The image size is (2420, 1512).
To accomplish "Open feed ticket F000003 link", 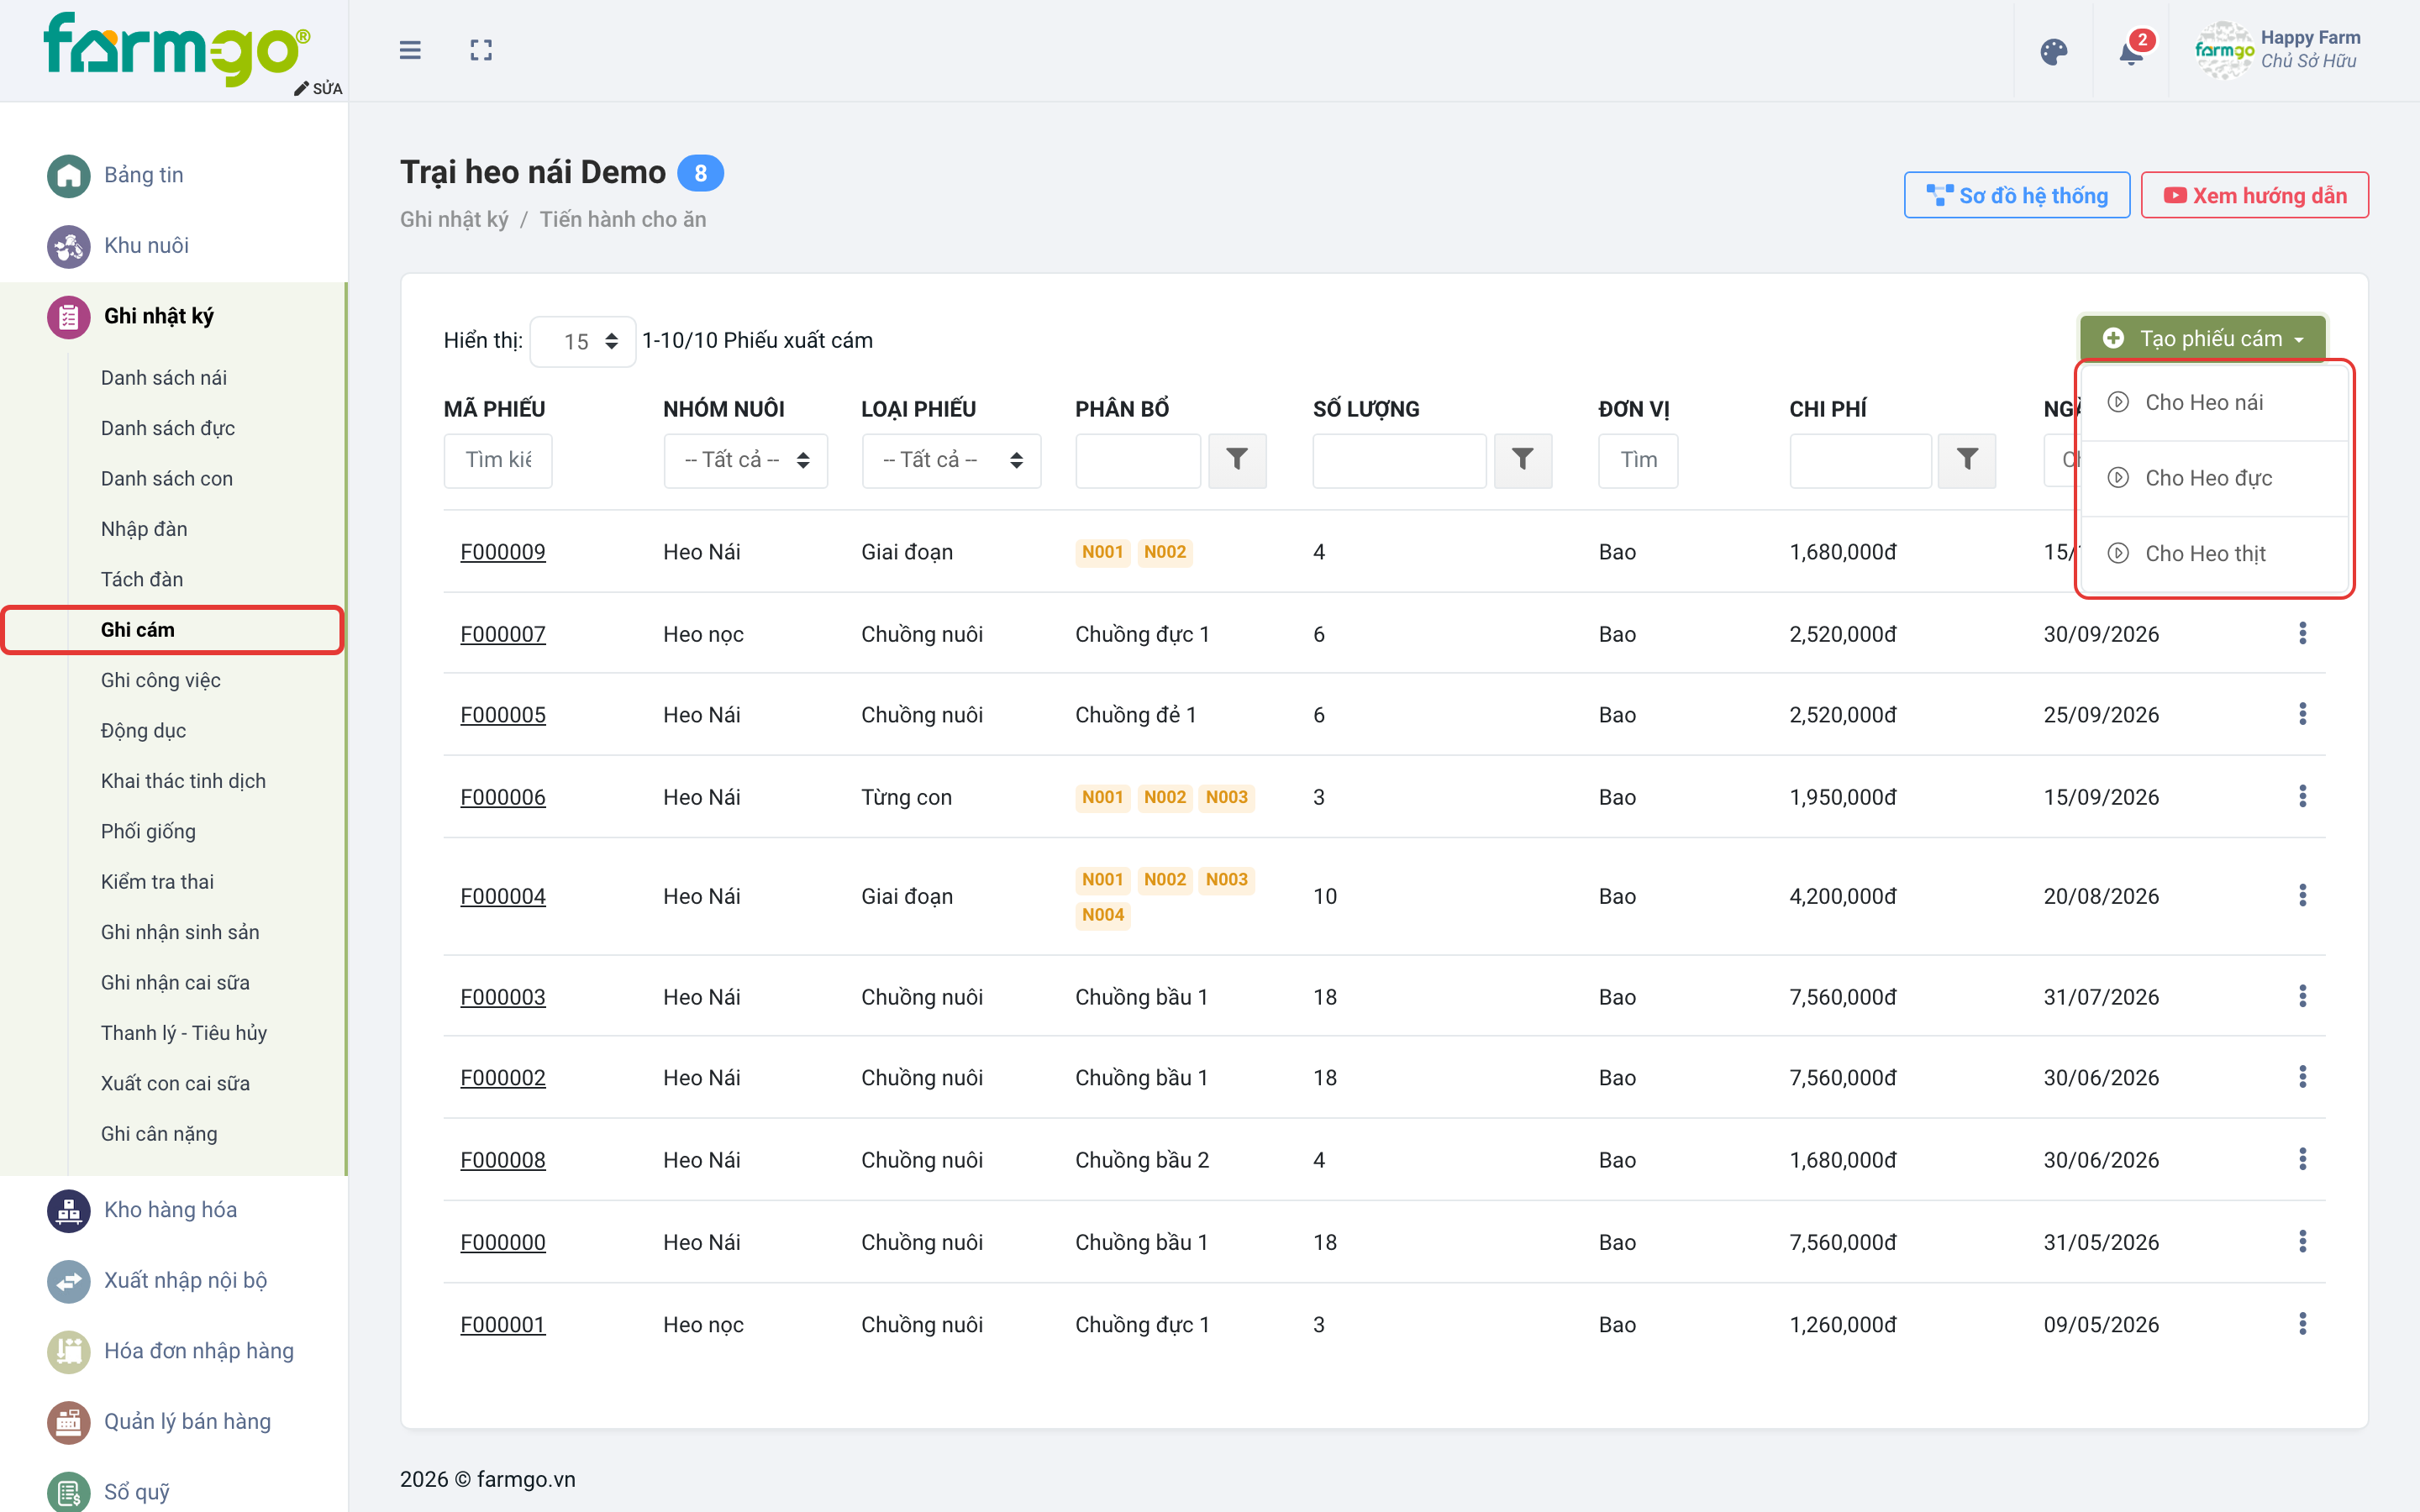I will pos(503,997).
